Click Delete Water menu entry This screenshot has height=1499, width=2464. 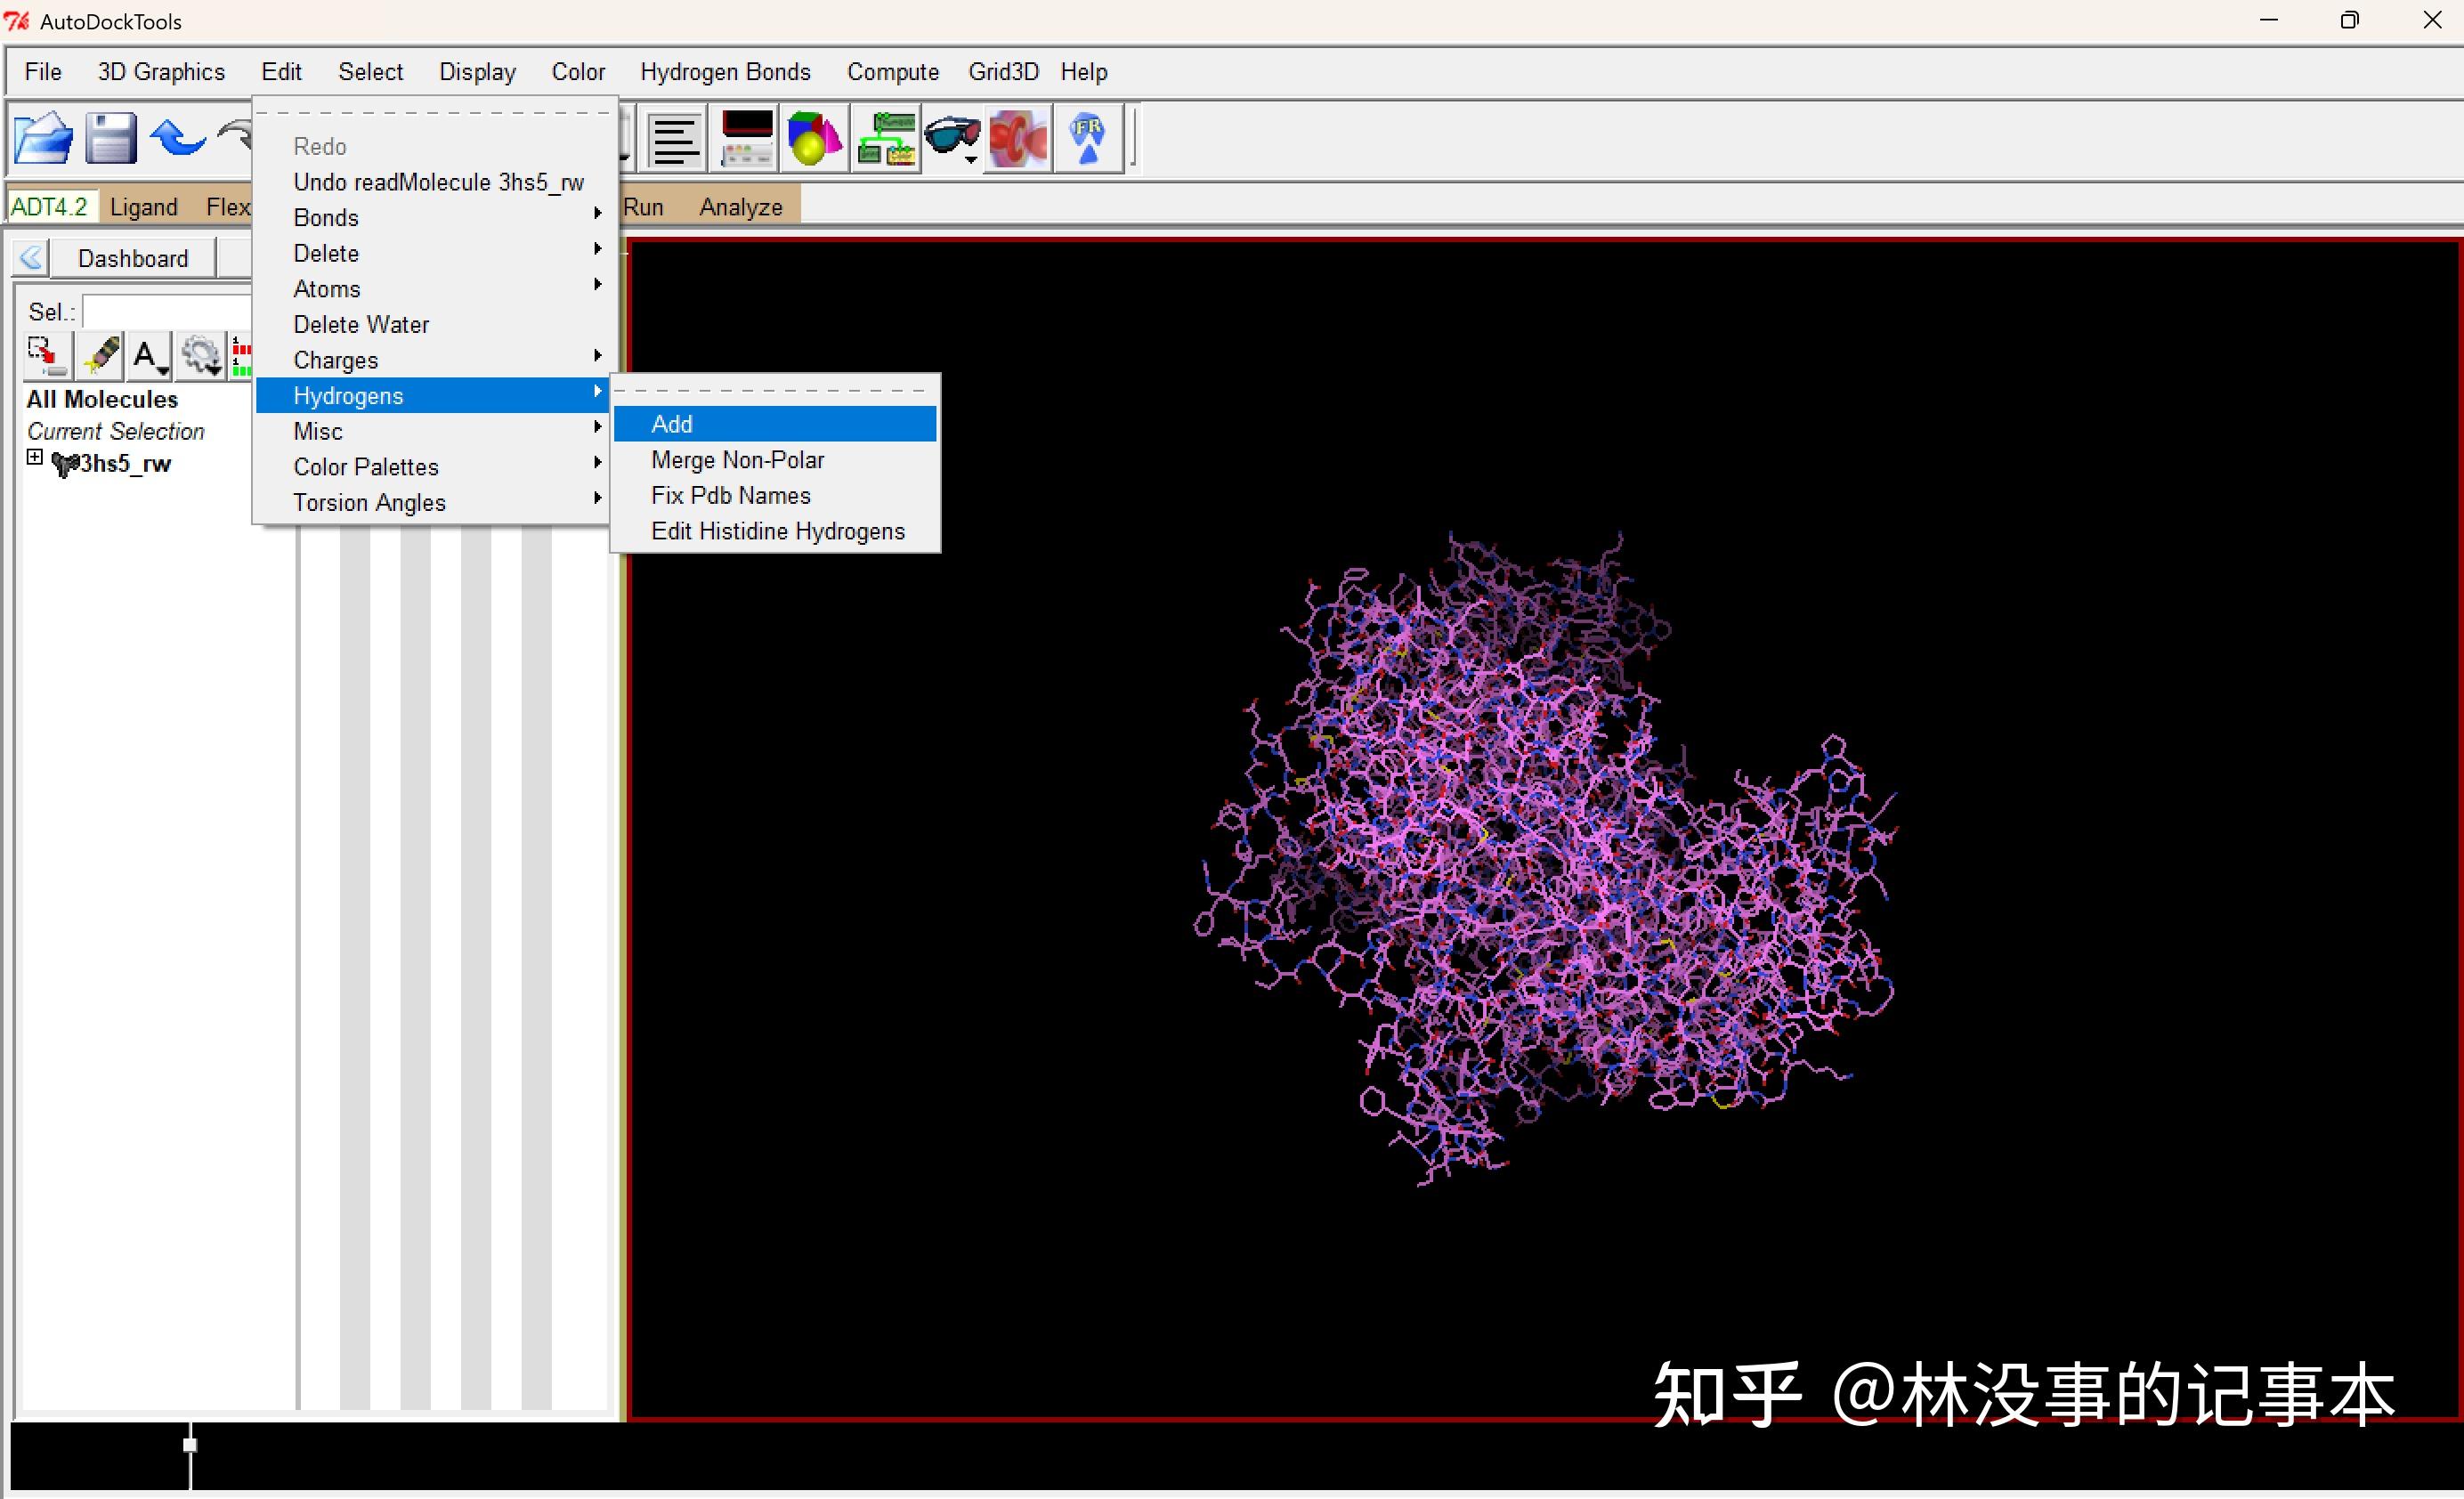(361, 324)
